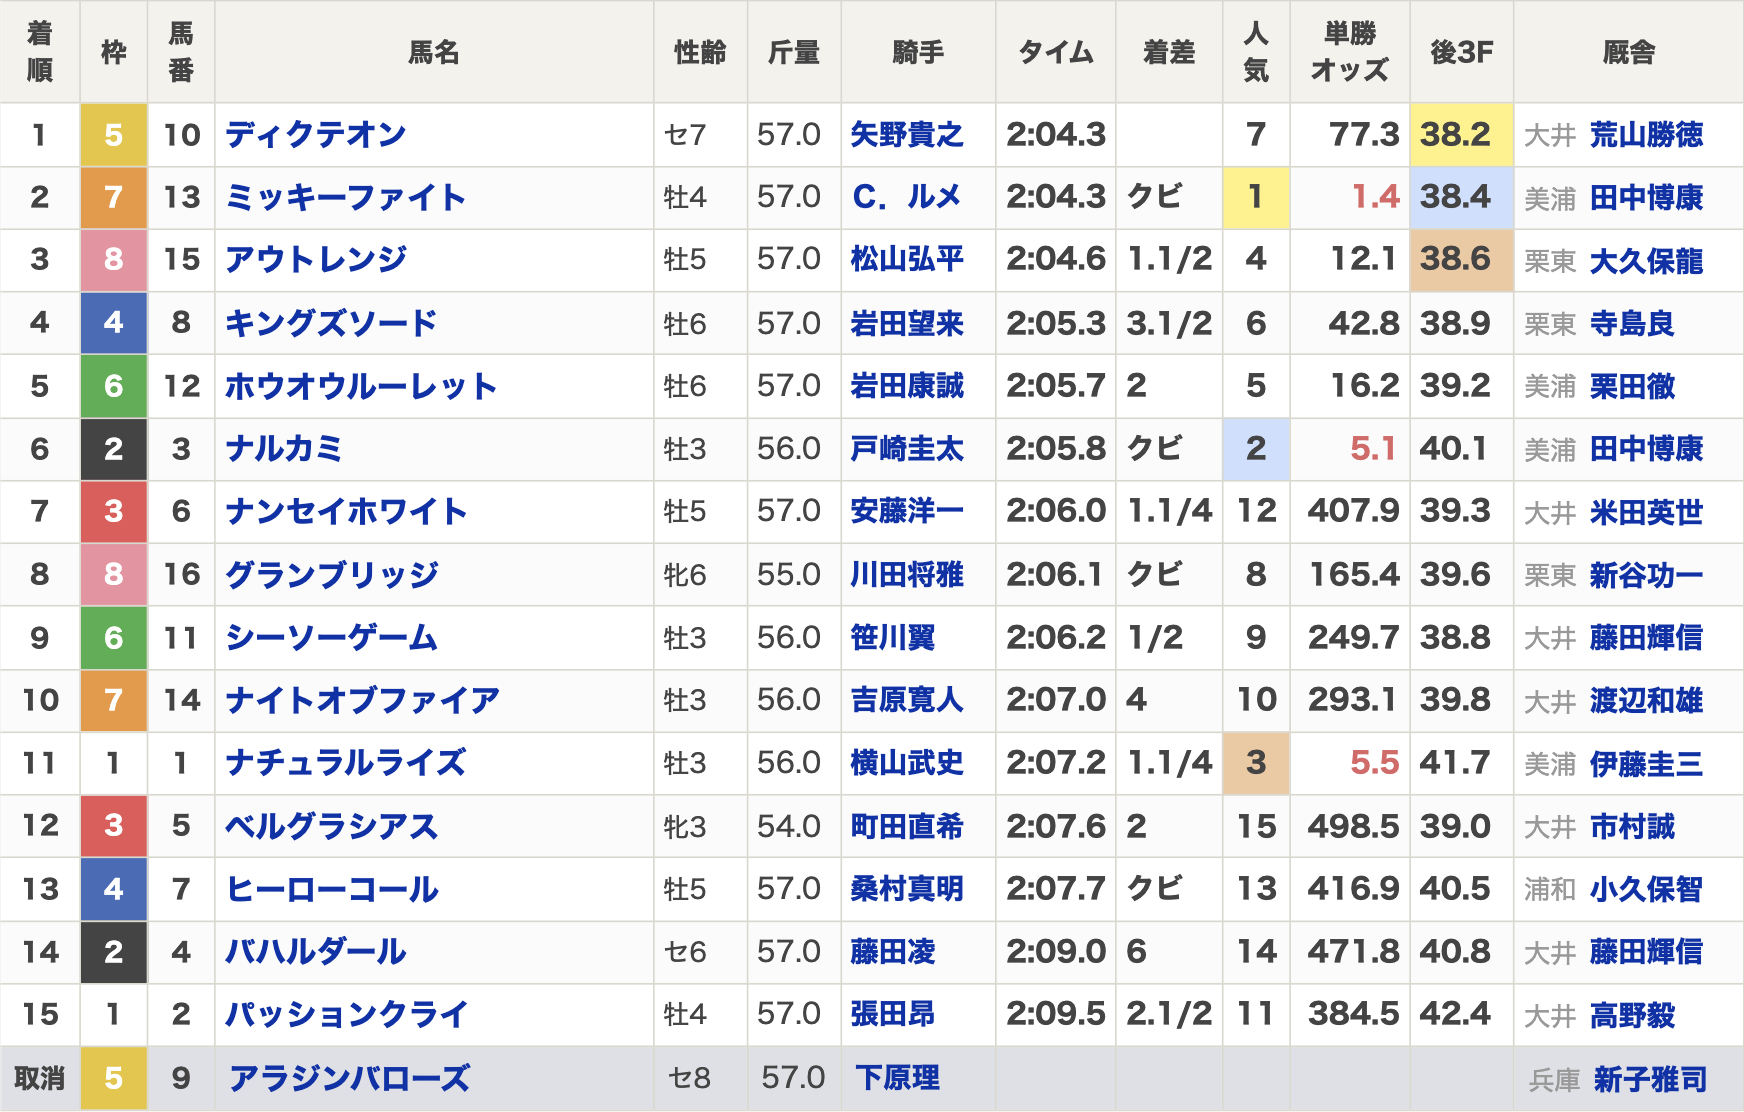Viewport: 1744px width, 1112px height.
Task: Open horse link キングズソード
Action: coord(330,323)
